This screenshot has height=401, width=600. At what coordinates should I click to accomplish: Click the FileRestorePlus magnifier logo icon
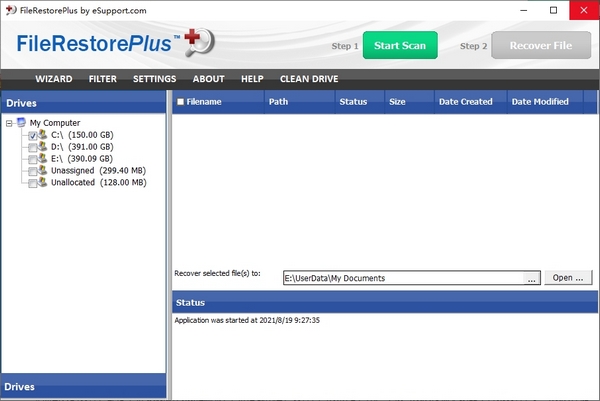point(199,42)
